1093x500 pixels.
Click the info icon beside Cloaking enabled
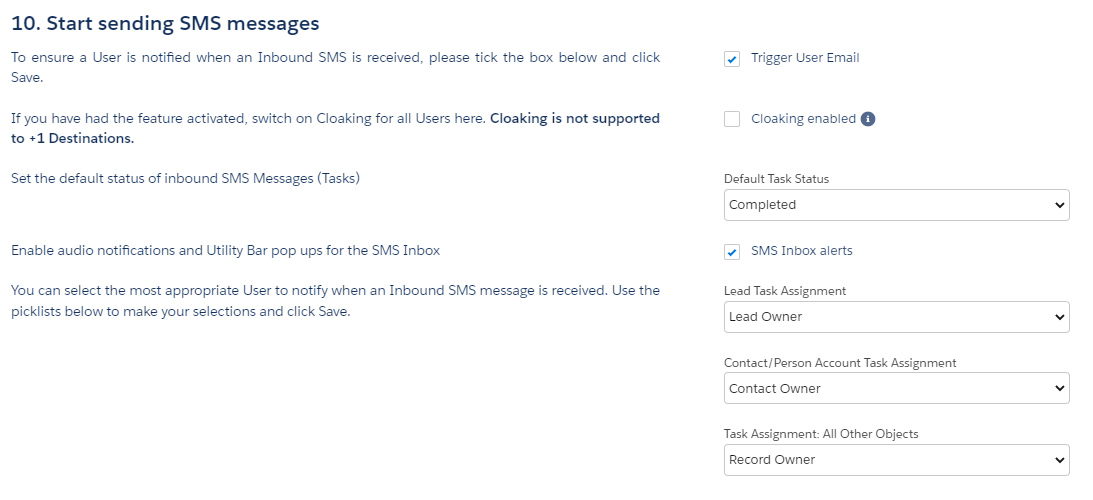tap(868, 119)
